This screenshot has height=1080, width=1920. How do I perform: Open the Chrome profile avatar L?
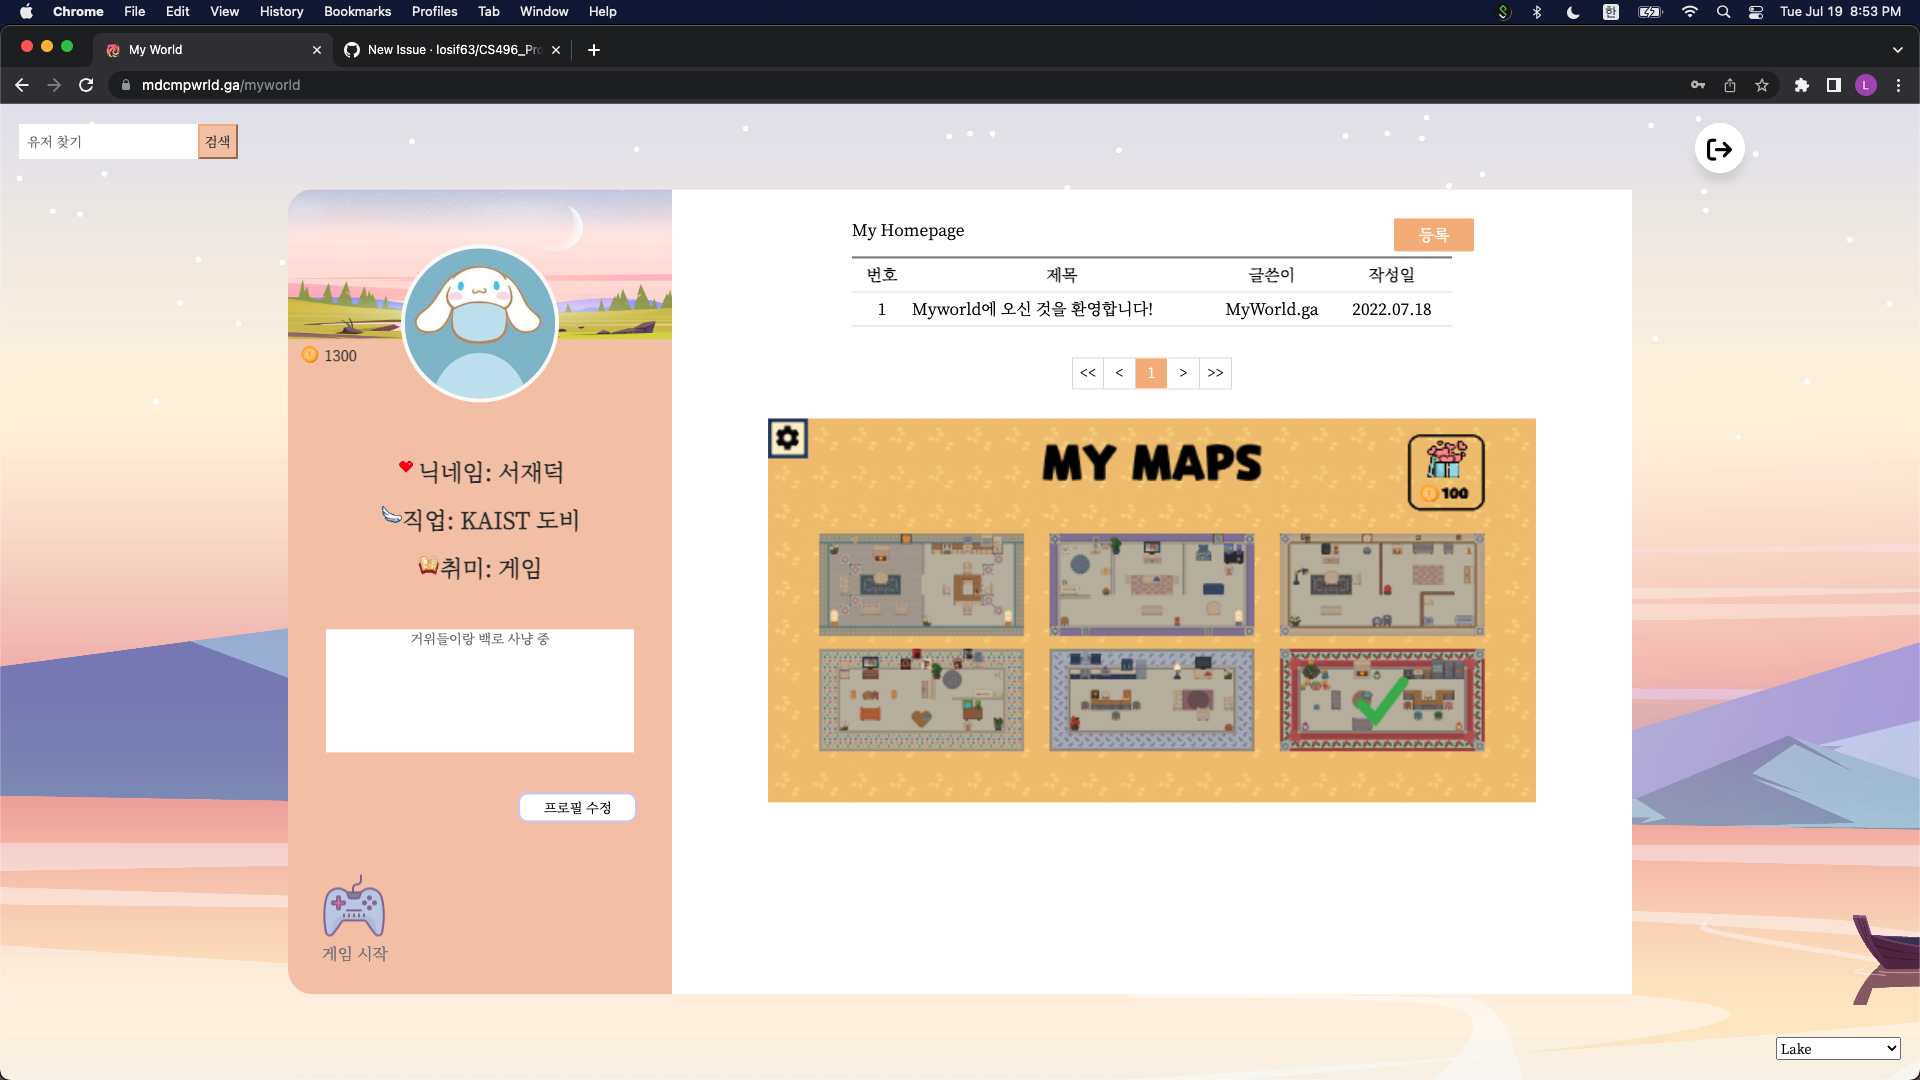pos(1866,85)
